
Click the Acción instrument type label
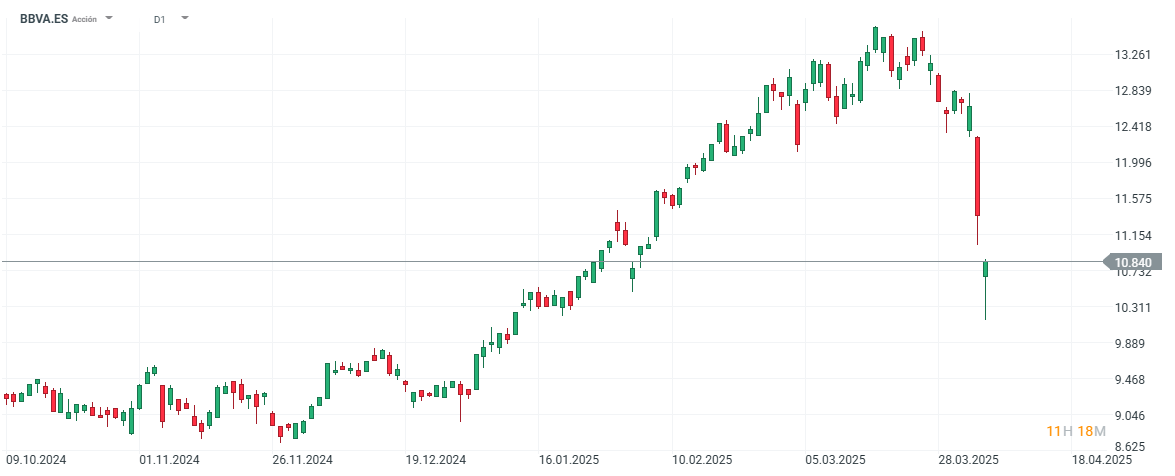click(85, 19)
